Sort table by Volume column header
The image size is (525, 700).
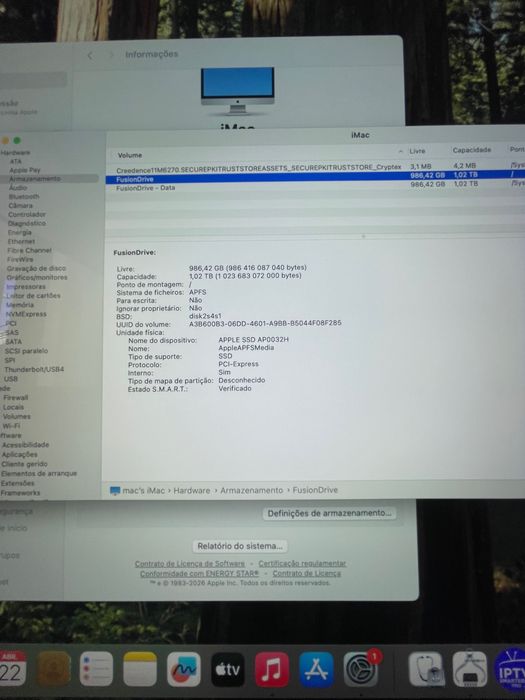click(130, 155)
